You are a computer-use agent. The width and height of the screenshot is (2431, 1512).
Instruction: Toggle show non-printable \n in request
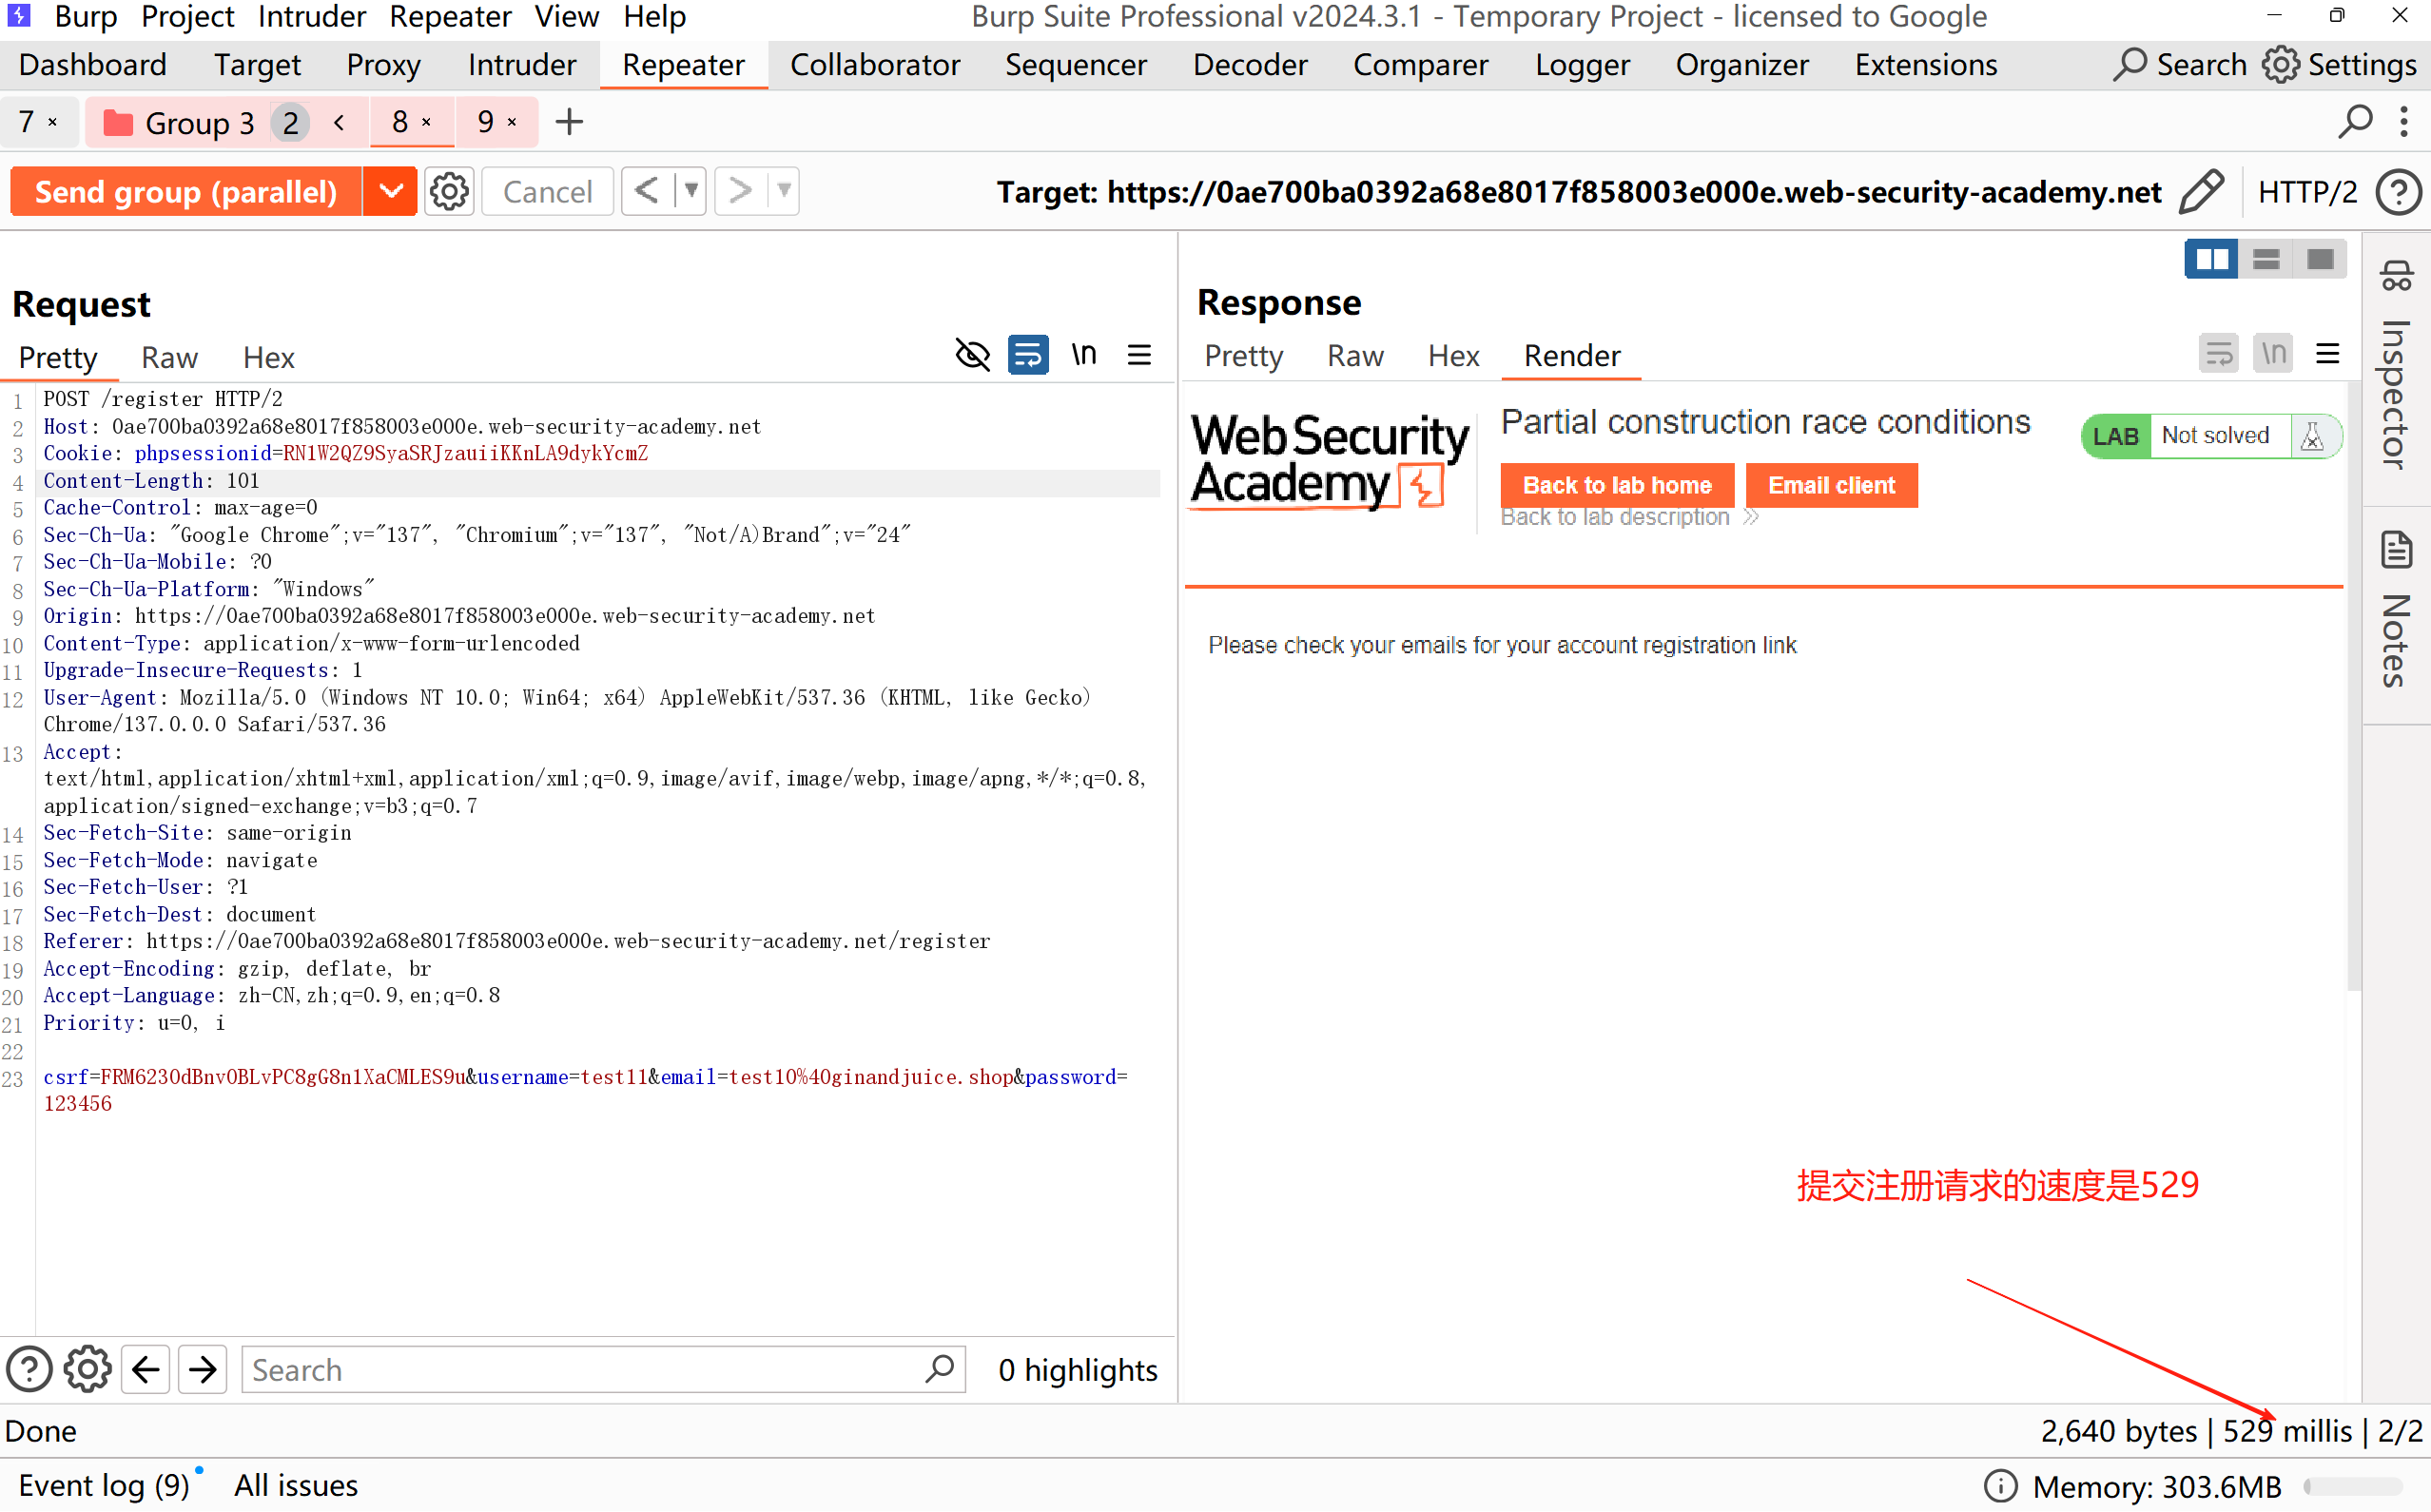(x=1083, y=355)
